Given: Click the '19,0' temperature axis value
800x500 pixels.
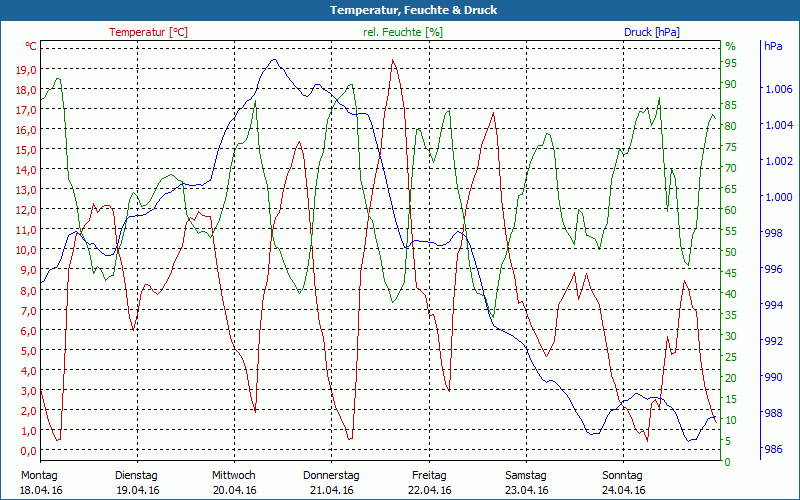Looking at the screenshot, I should (26, 69).
